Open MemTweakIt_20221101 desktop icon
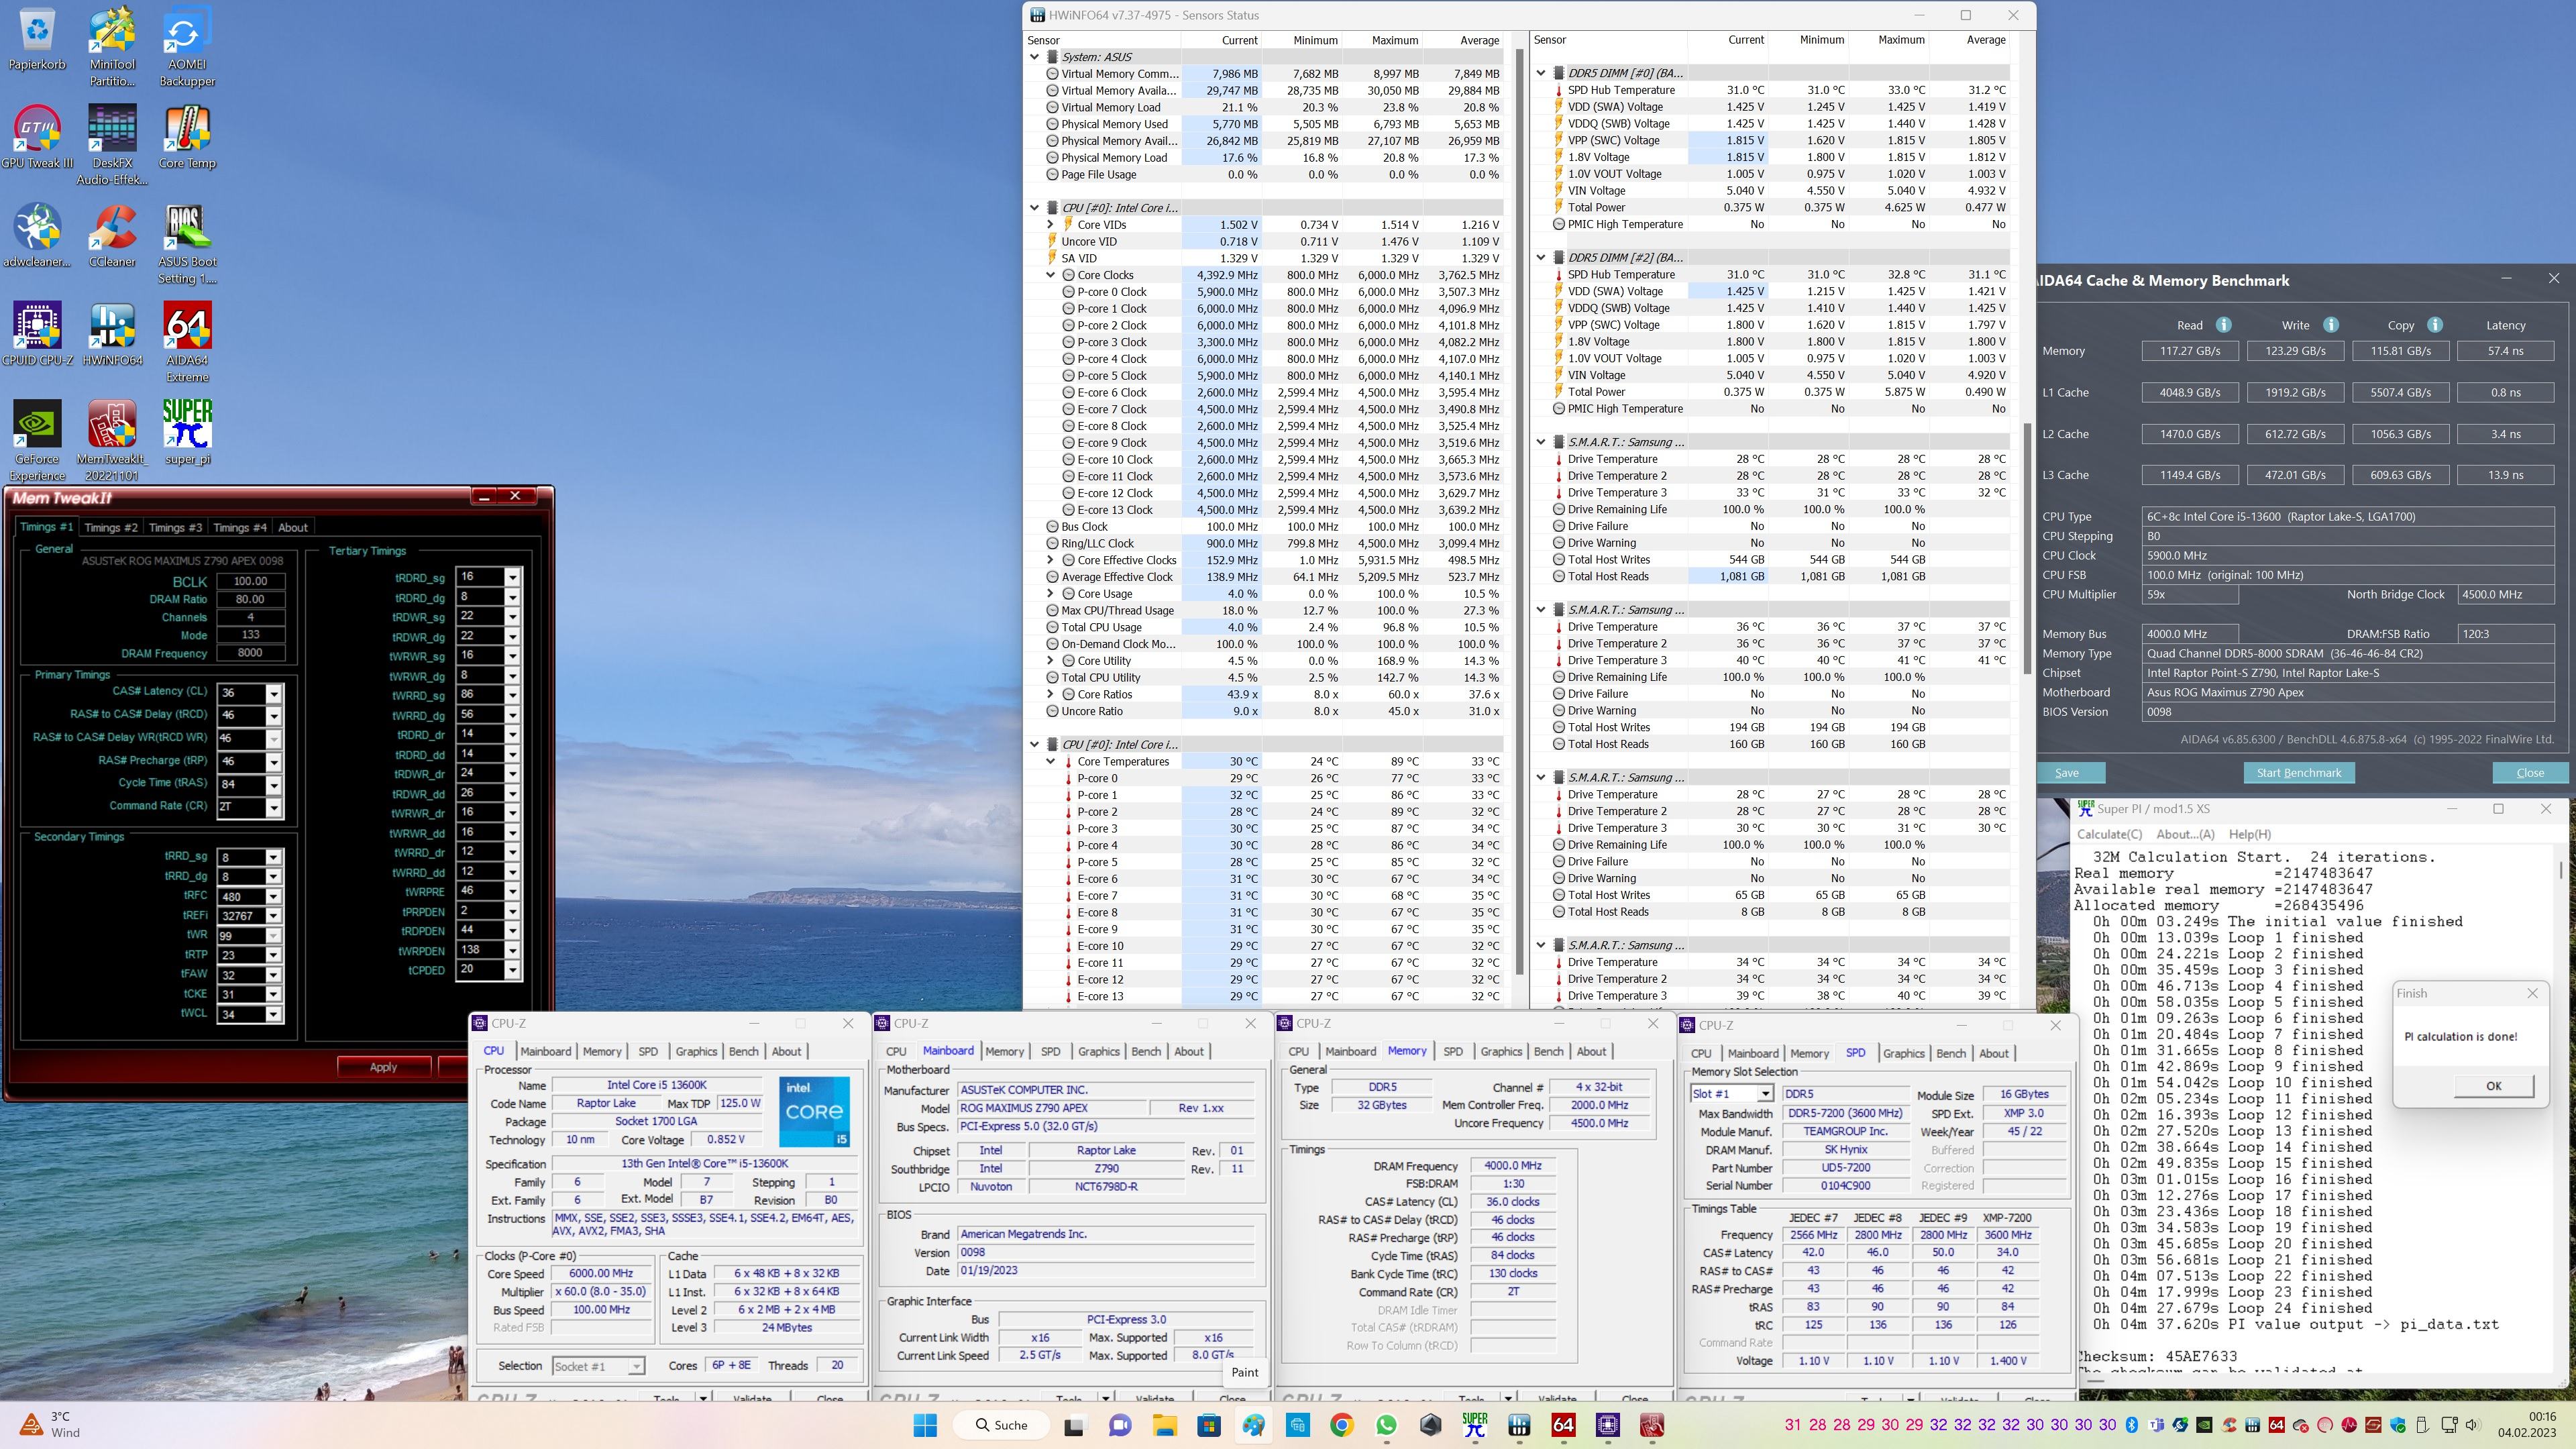The image size is (2576, 1449). pos(112,441)
